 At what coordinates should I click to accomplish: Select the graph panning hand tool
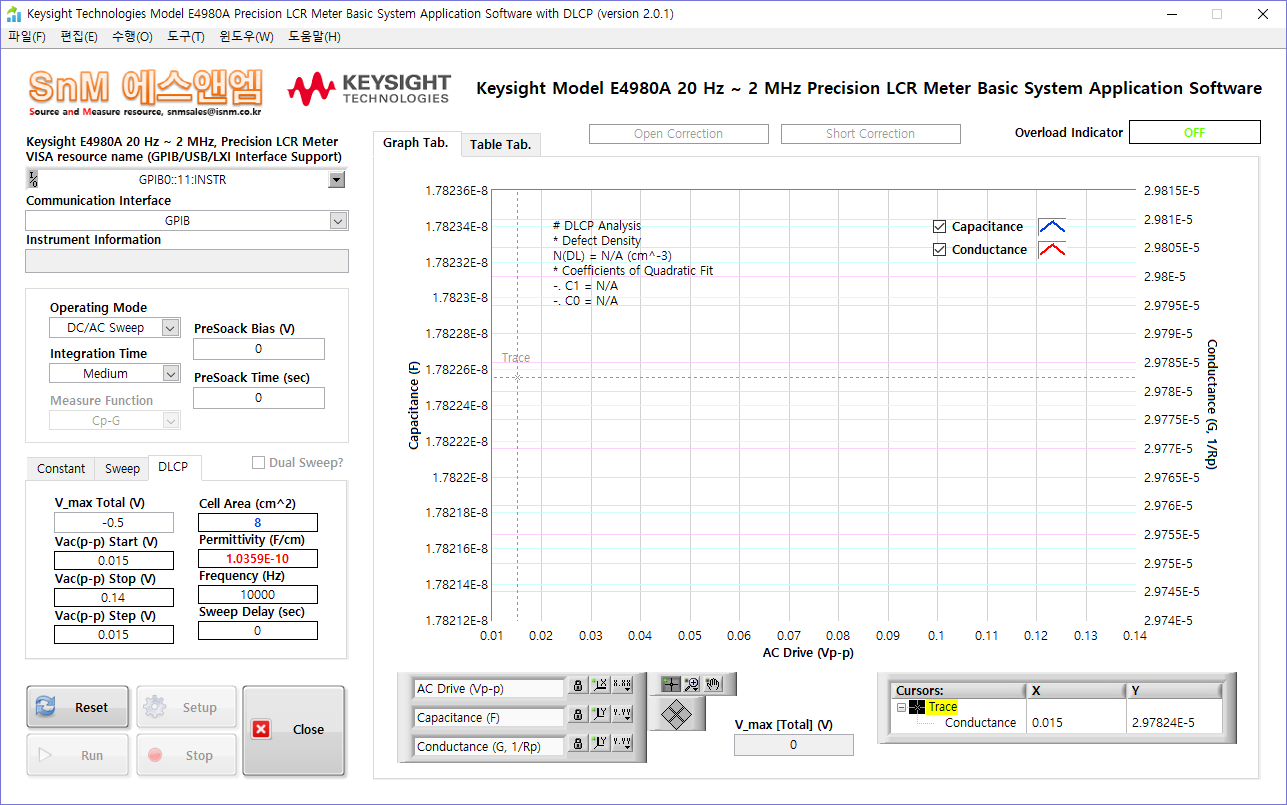[x=713, y=684]
